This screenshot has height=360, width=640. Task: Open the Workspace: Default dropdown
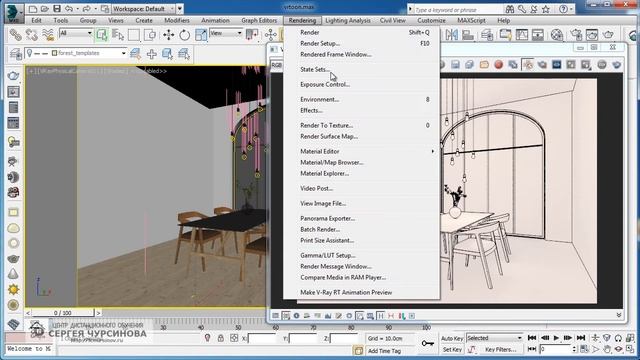pos(144,9)
